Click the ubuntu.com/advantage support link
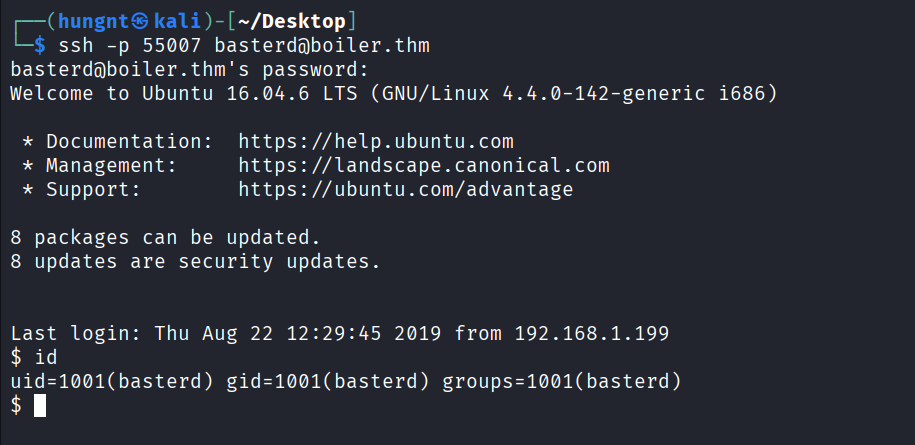This screenshot has width=915, height=445. click(x=406, y=189)
